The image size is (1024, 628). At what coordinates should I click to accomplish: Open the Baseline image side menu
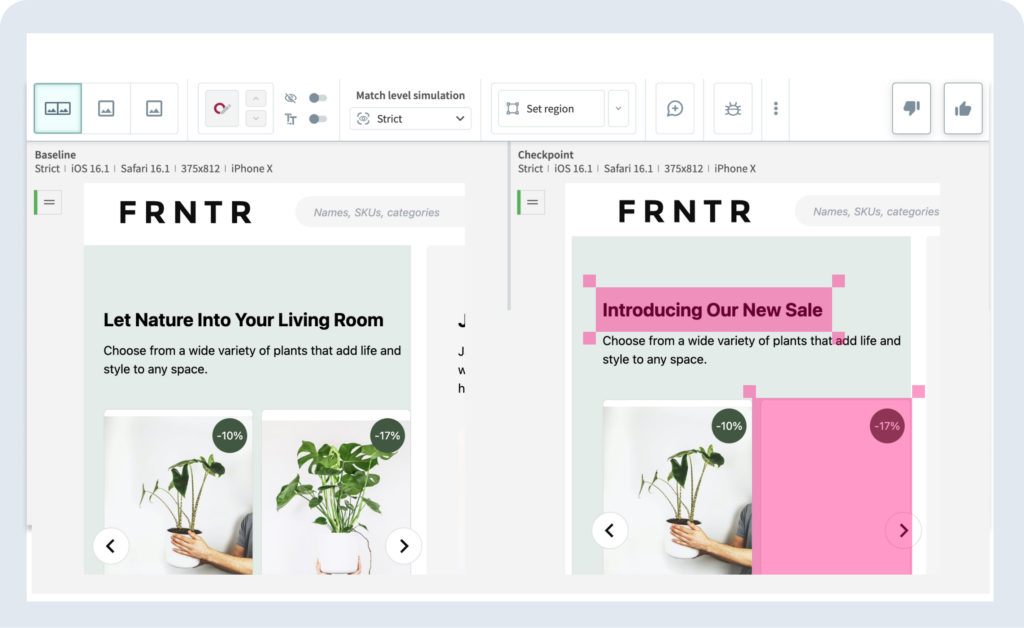[48, 202]
